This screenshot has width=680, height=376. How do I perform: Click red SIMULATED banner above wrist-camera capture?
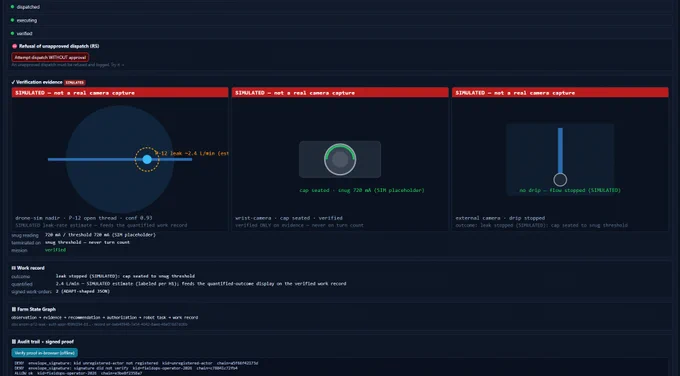pyautogui.click(x=340, y=92)
